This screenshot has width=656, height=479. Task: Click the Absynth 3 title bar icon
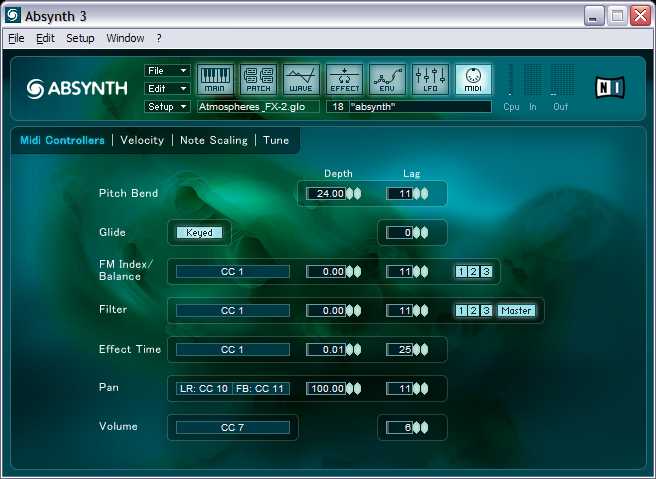(x=13, y=15)
